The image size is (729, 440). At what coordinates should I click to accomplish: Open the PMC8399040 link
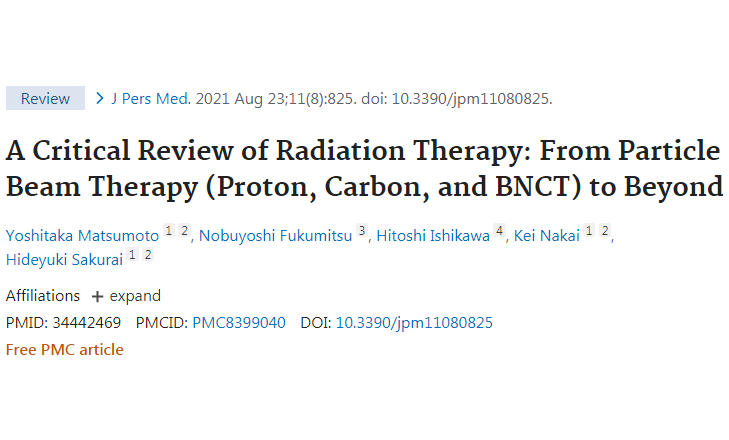click(x=238, y=322)
